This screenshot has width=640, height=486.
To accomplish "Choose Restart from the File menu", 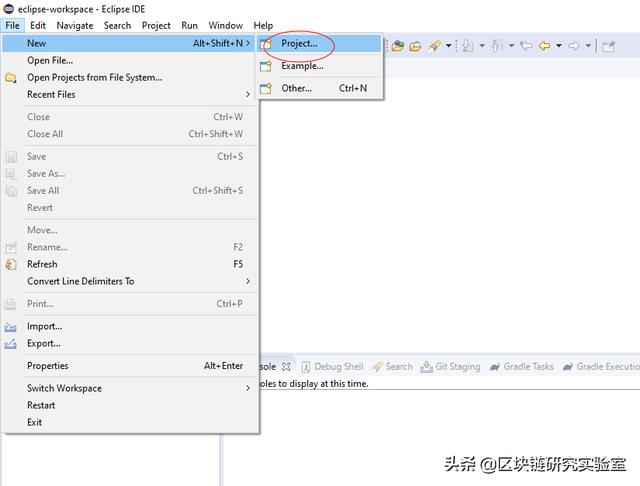I will pos(129,406).
